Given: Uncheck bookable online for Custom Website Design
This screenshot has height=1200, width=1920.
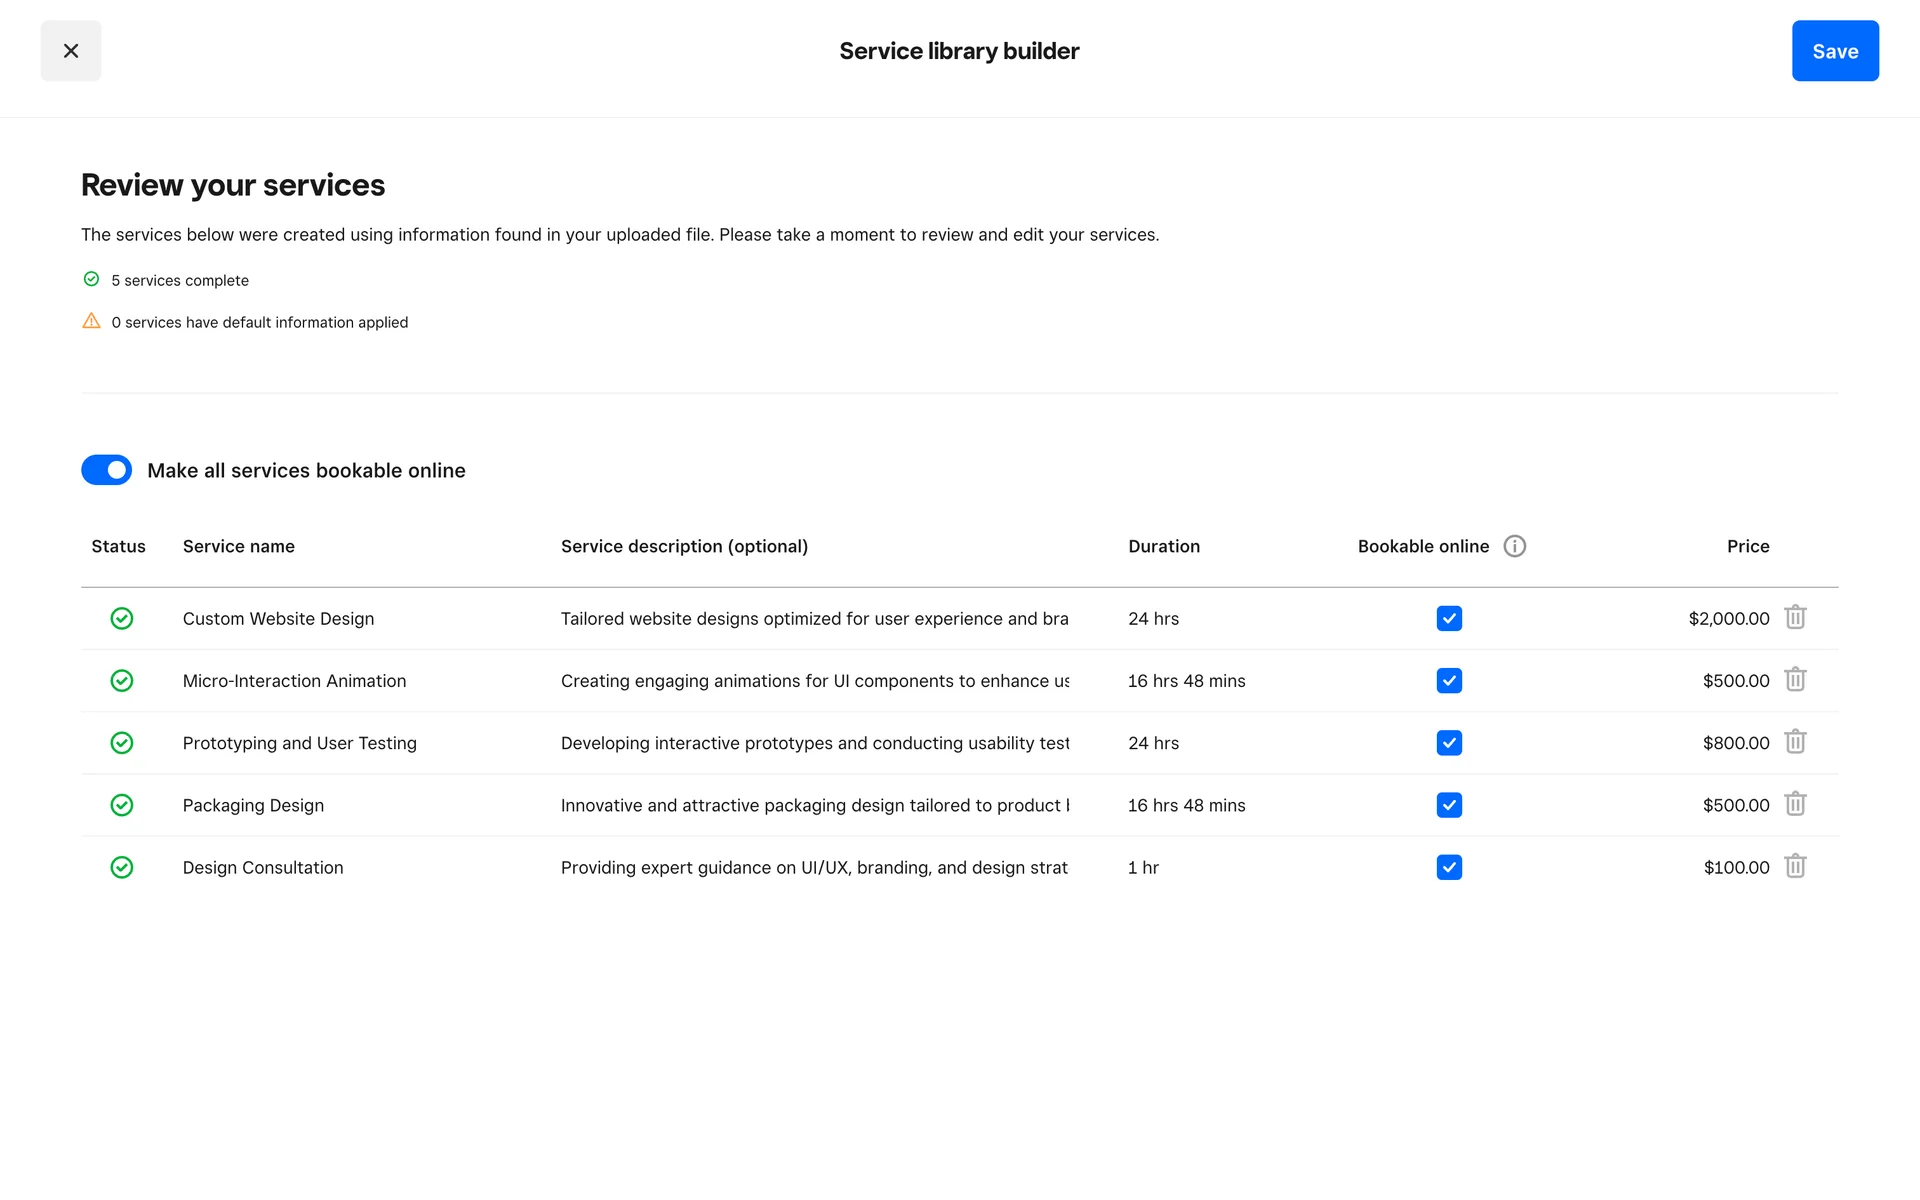Looking at the screenshot, I should tap(1449, 619).
